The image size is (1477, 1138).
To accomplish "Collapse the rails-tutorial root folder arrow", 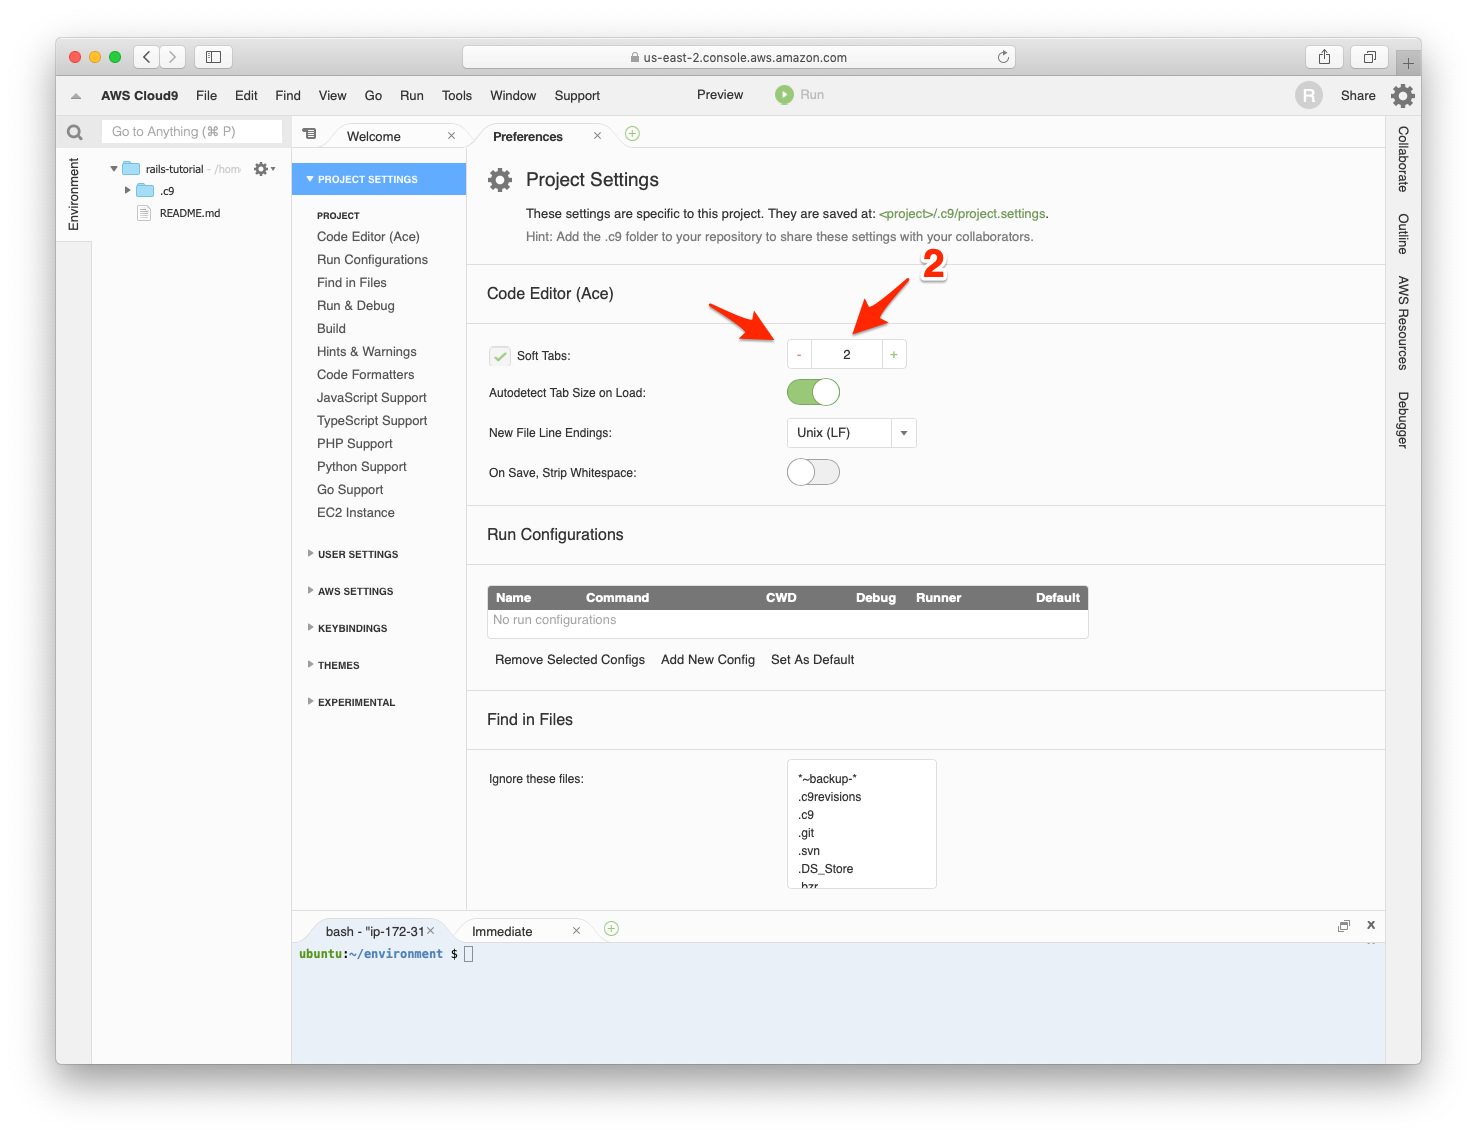I will point(114,169).
